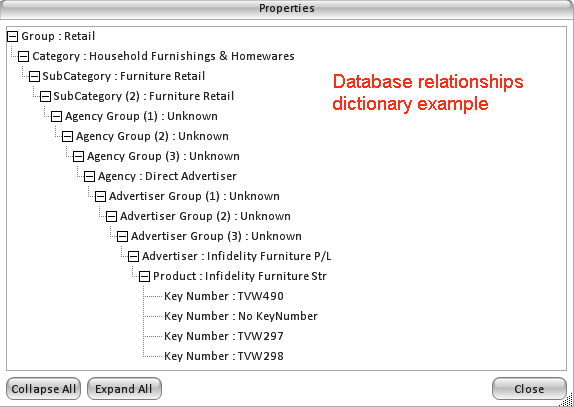Collapse the Household Furnishings & Homewares category
574x407 pixels.
[x=23, y=56]
